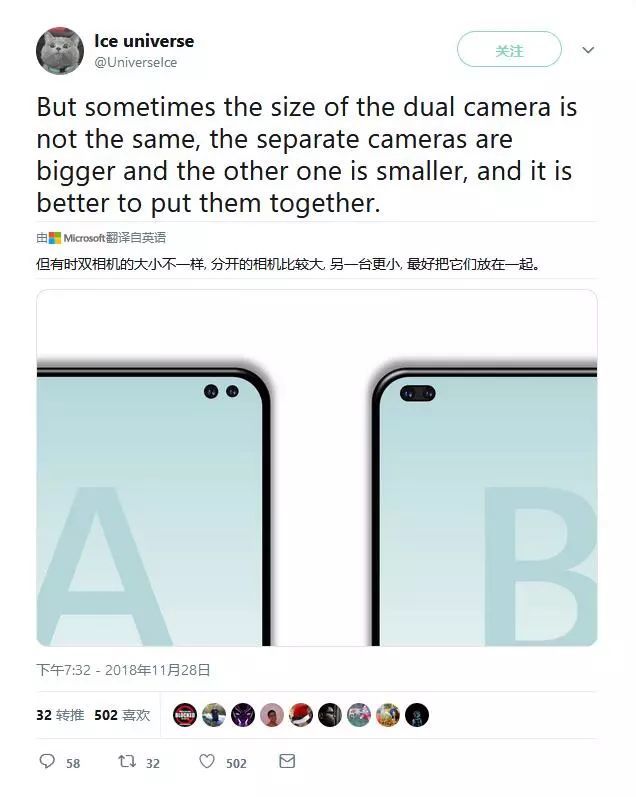The height and width of the screenshot is (797, 636).
Task: Follow the account with 关注 button
Action: 509,49
